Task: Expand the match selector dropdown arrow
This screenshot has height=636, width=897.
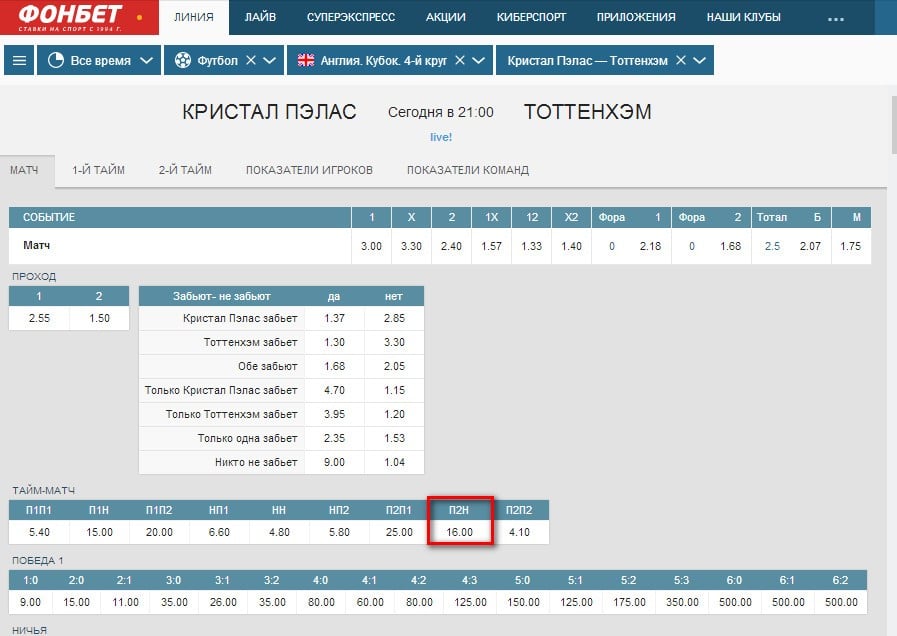Action: point(700,60)
